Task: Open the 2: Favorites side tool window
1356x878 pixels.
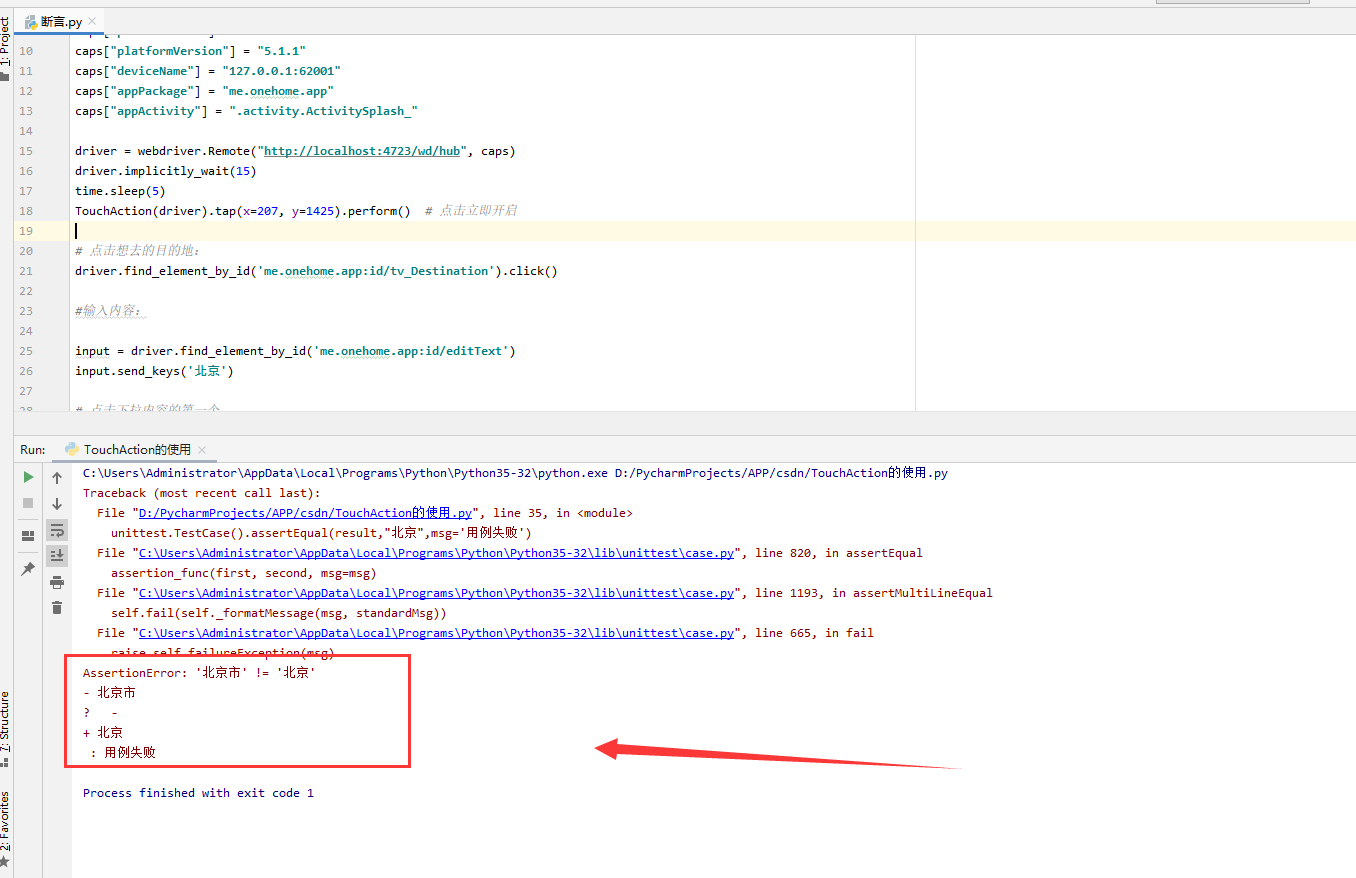Action: [x=6, y=827]
